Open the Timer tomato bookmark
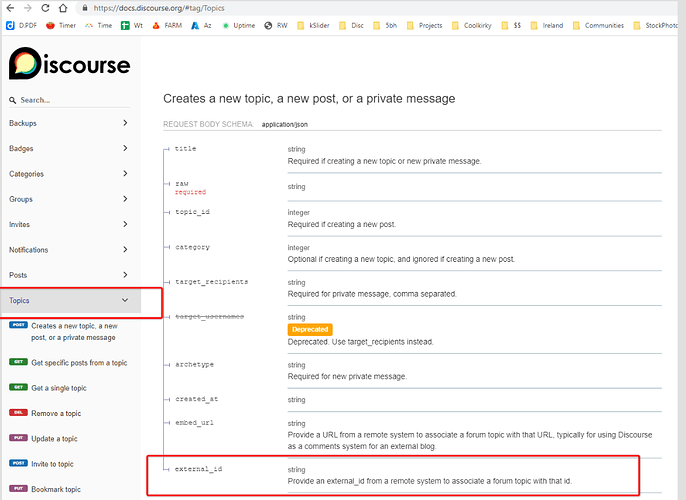 coord(61,25)
